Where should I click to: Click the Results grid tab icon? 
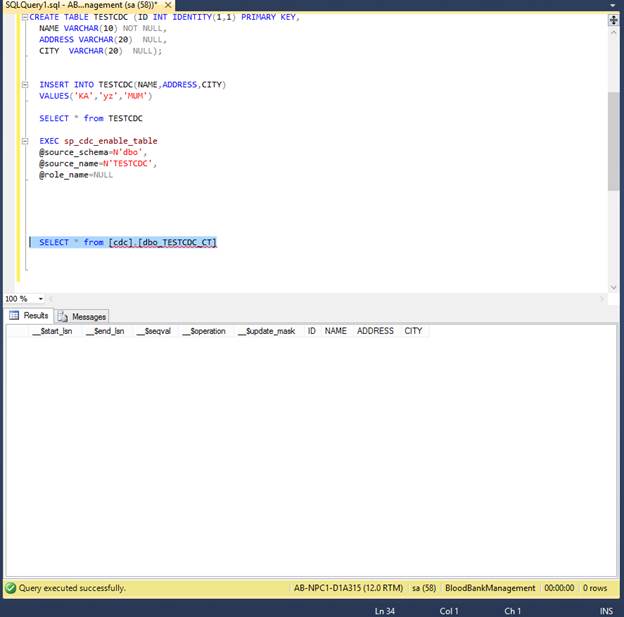pos(14,316)
